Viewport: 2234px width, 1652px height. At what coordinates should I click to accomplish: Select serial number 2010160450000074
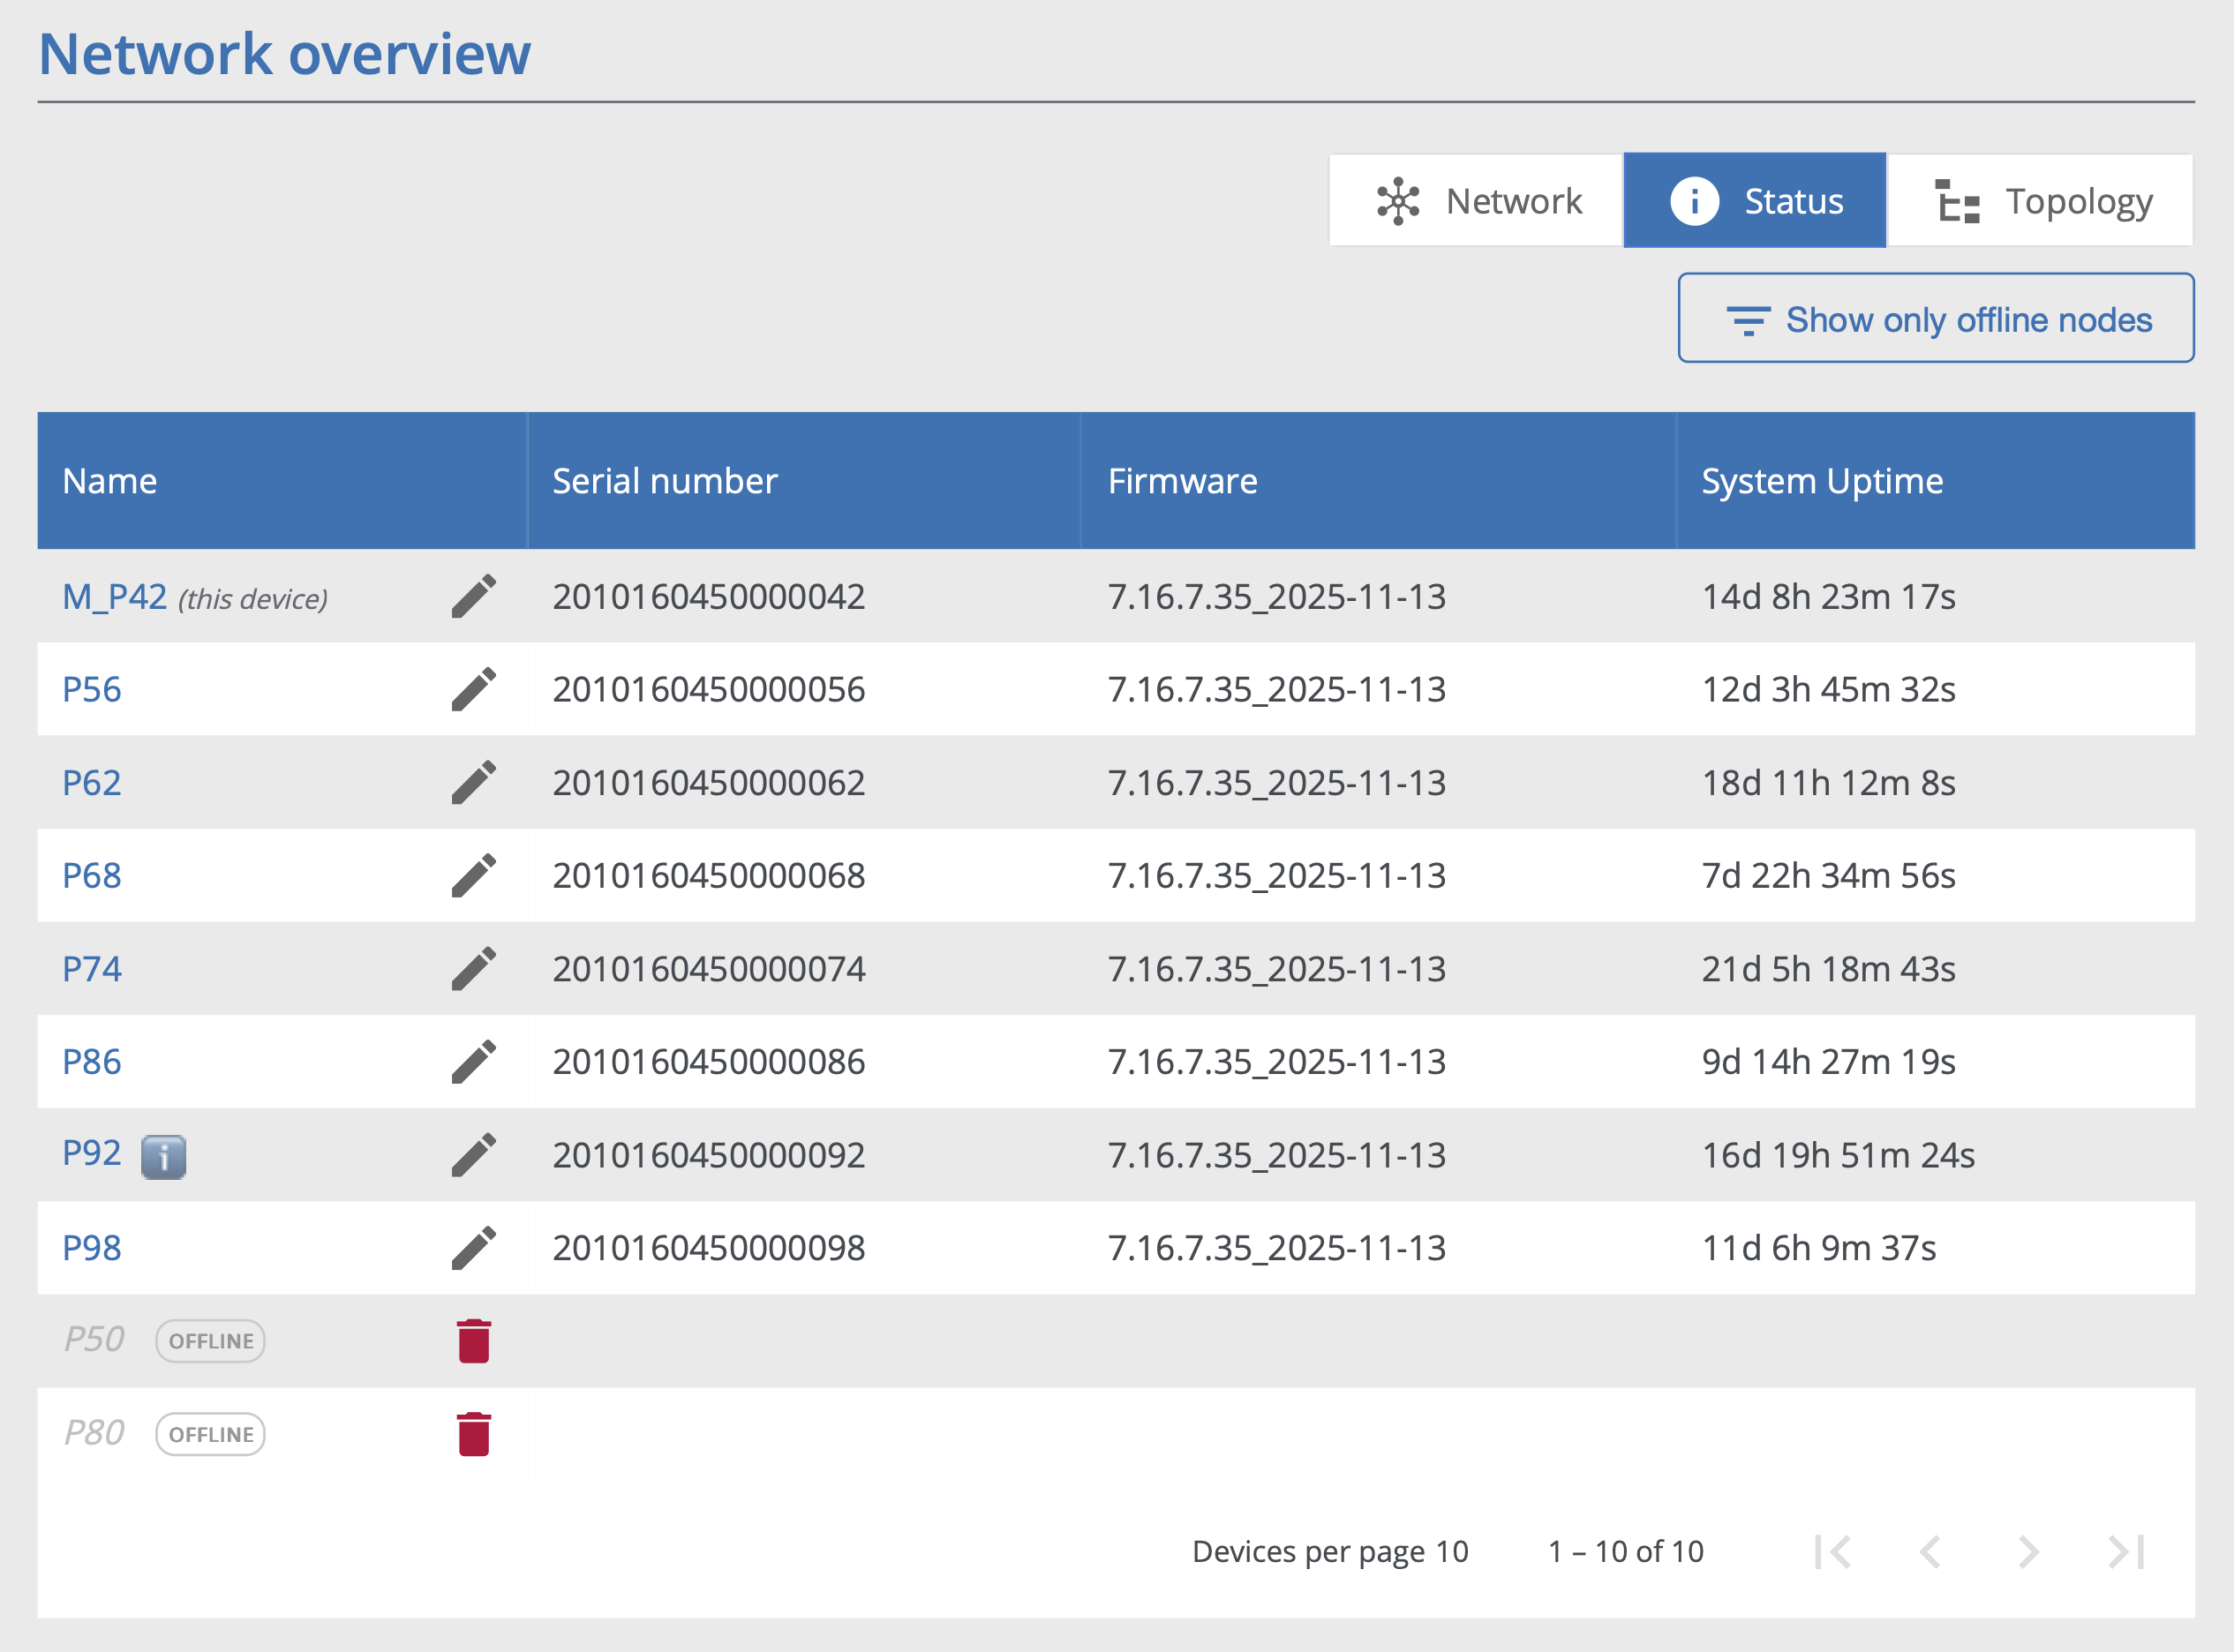709,968
